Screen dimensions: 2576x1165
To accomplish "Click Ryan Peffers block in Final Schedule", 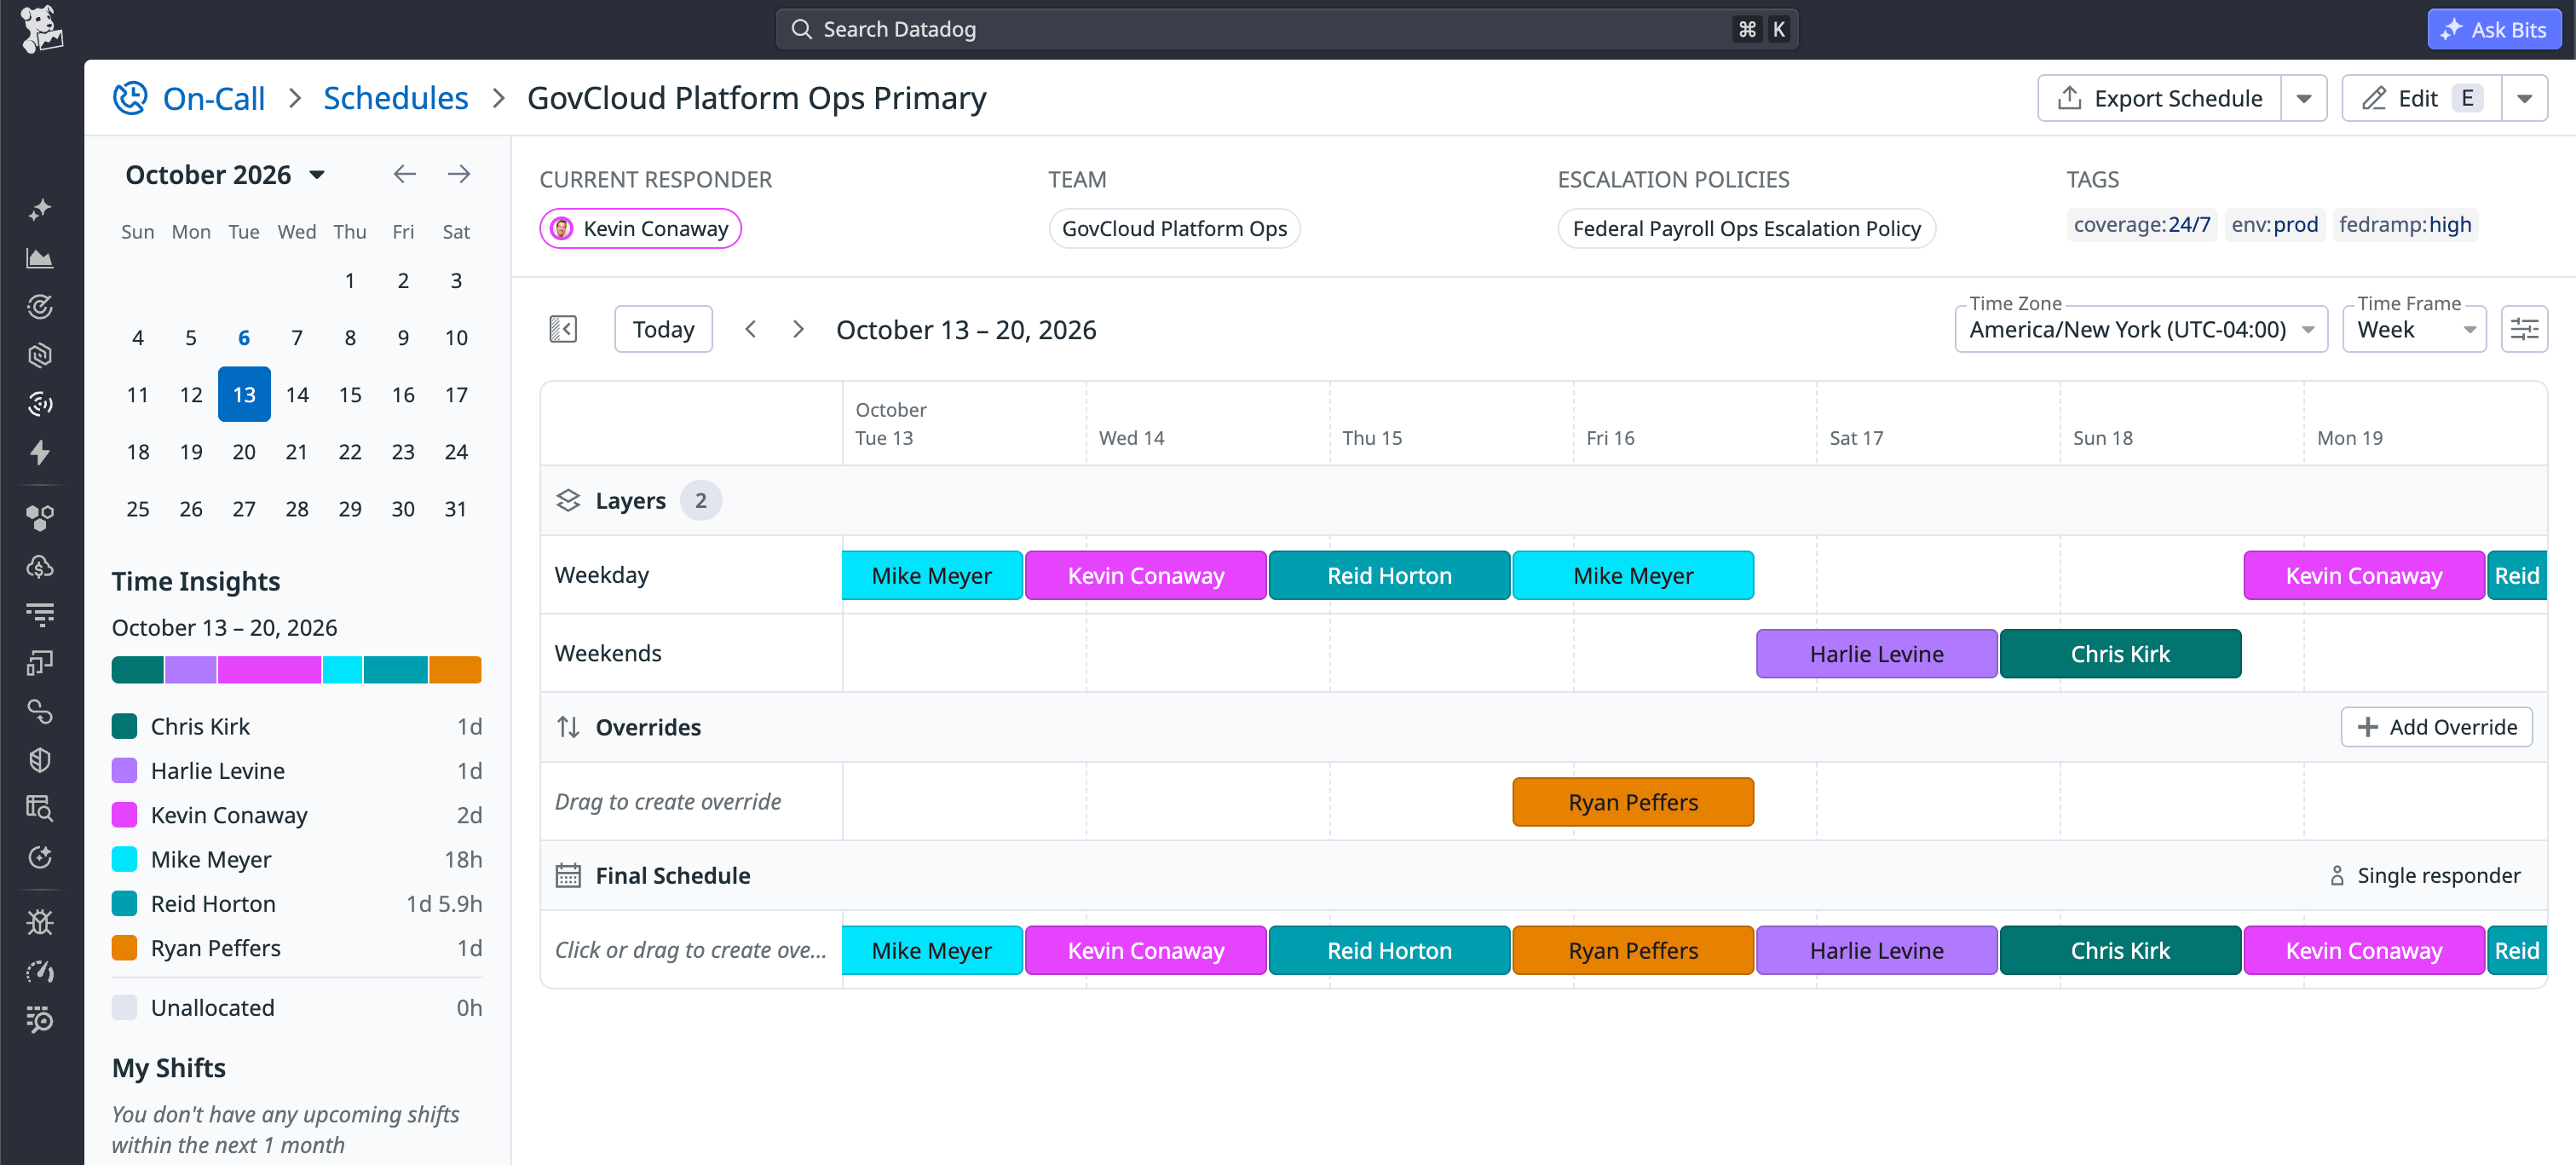I will (1633, 950).
